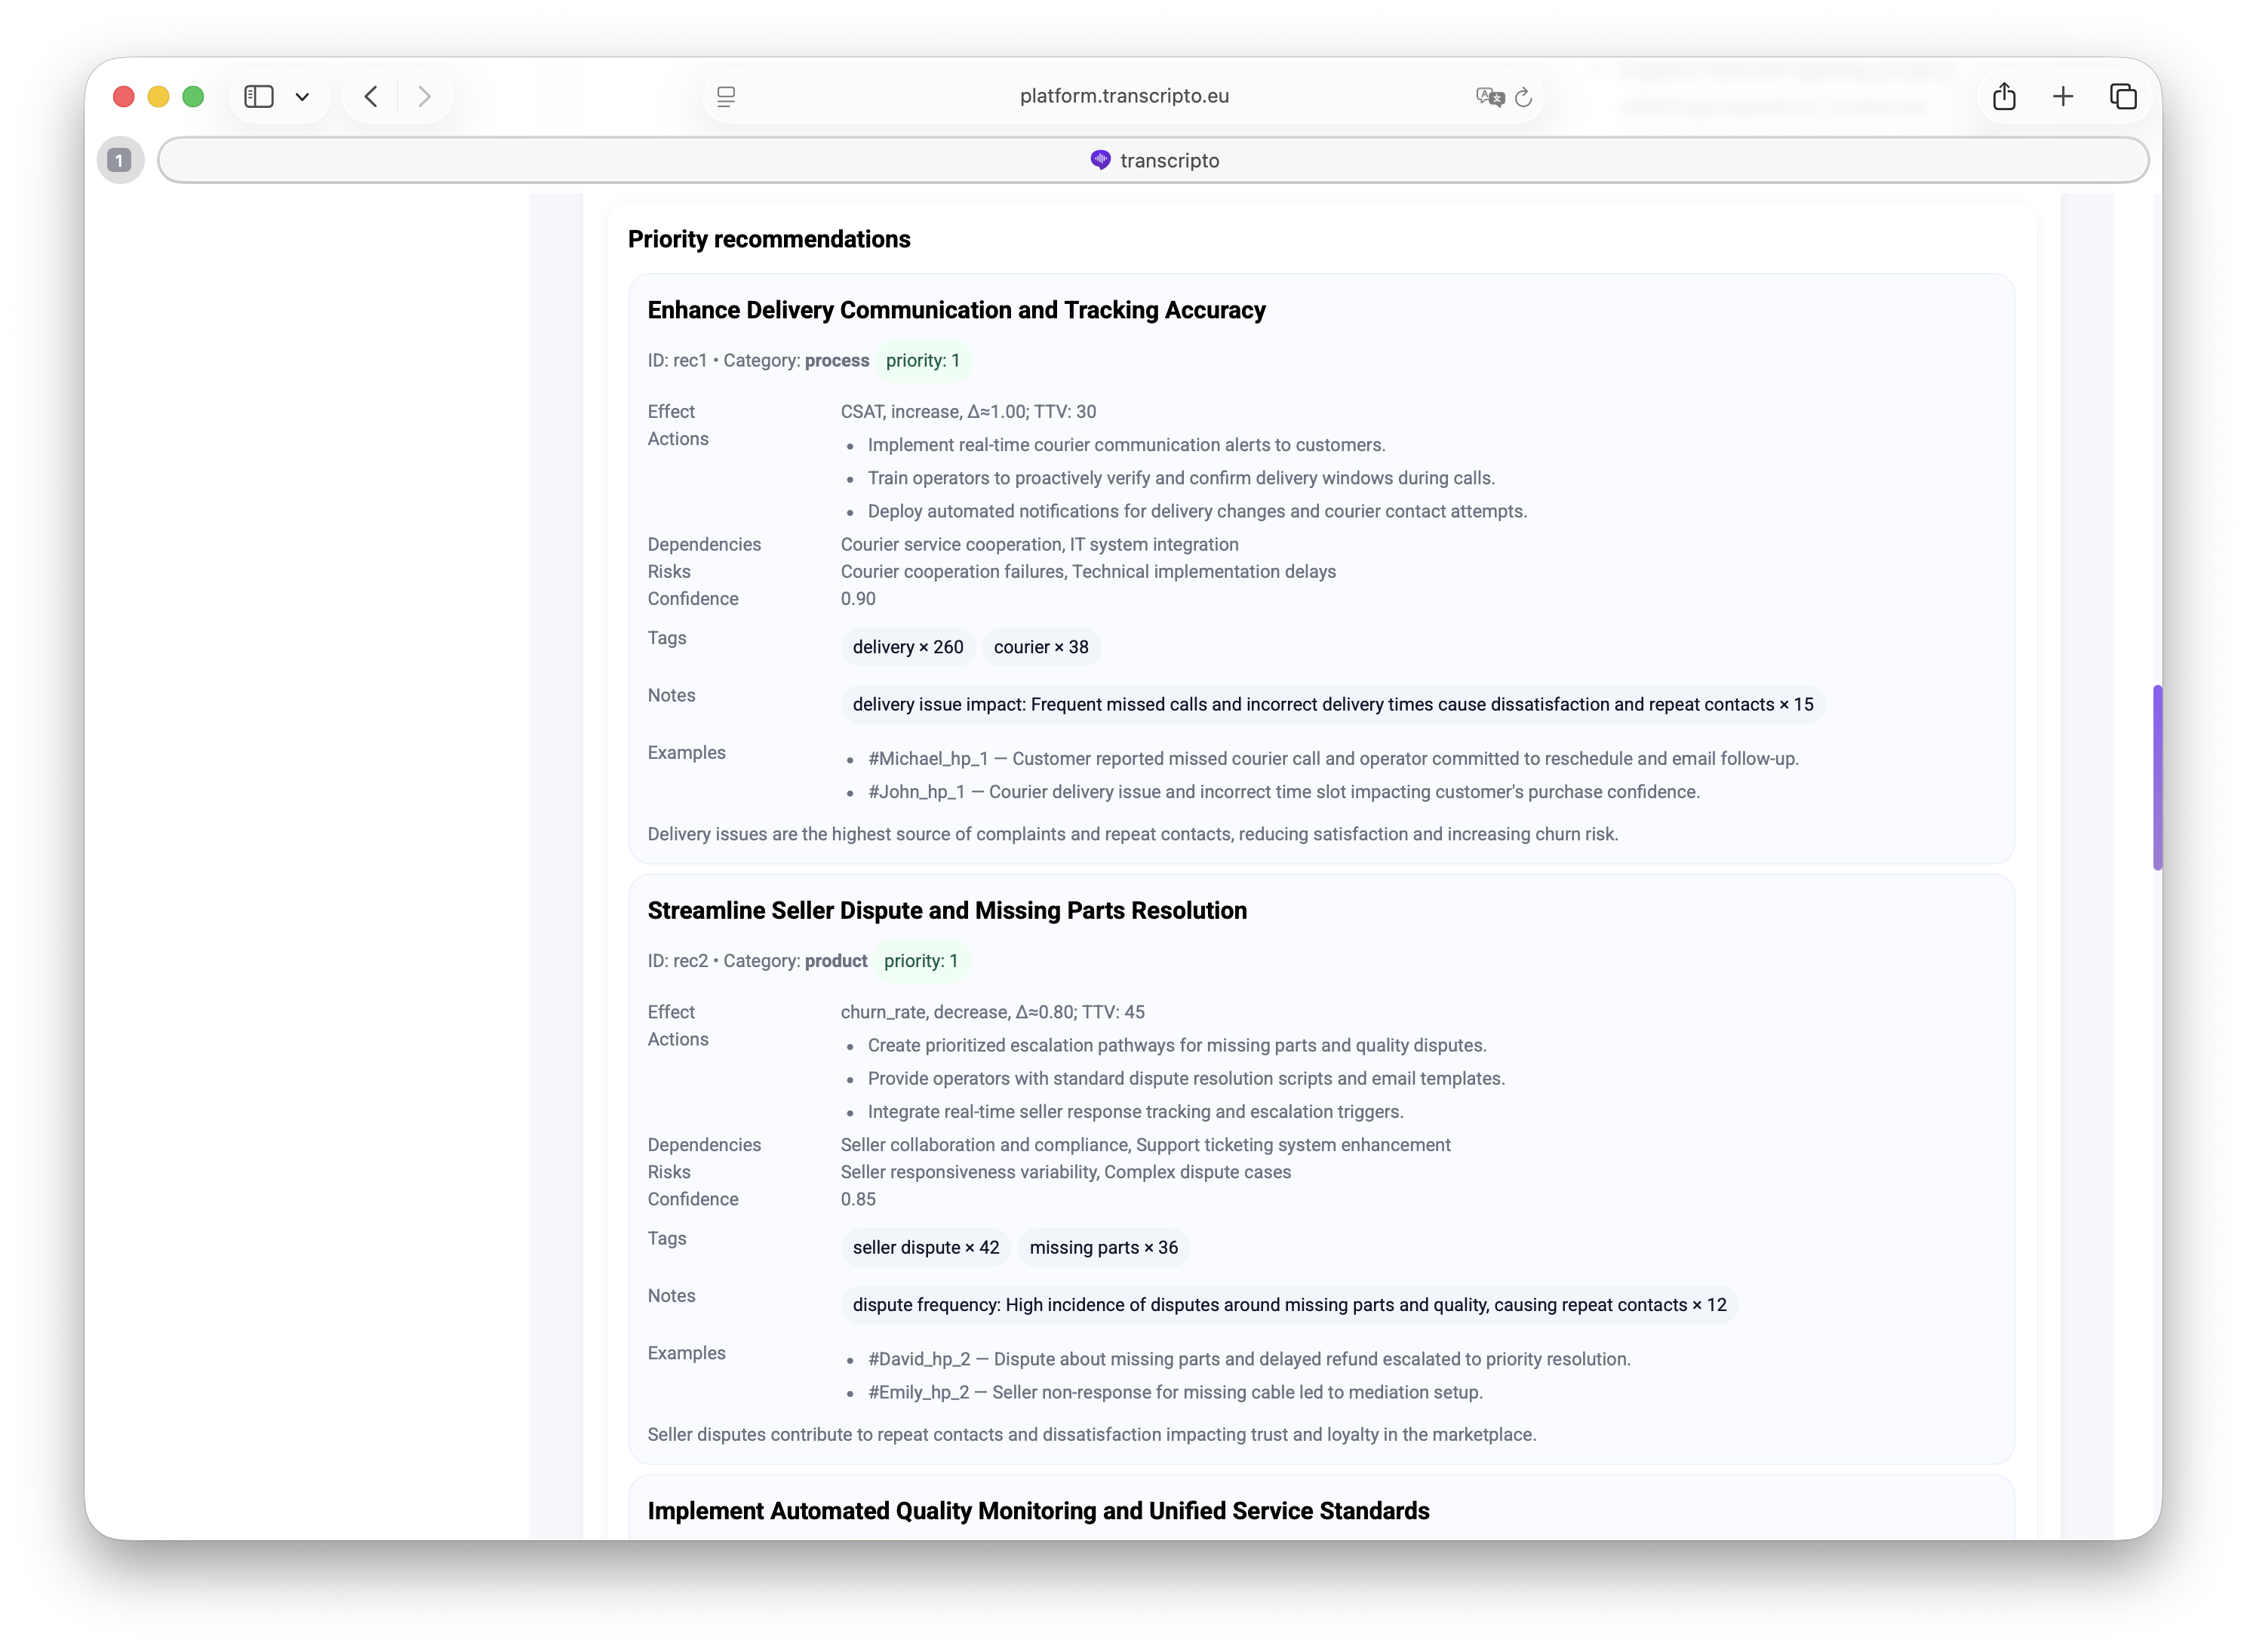
Task: Click the 'delivery × 260' tag
Action: click(907, 647)
